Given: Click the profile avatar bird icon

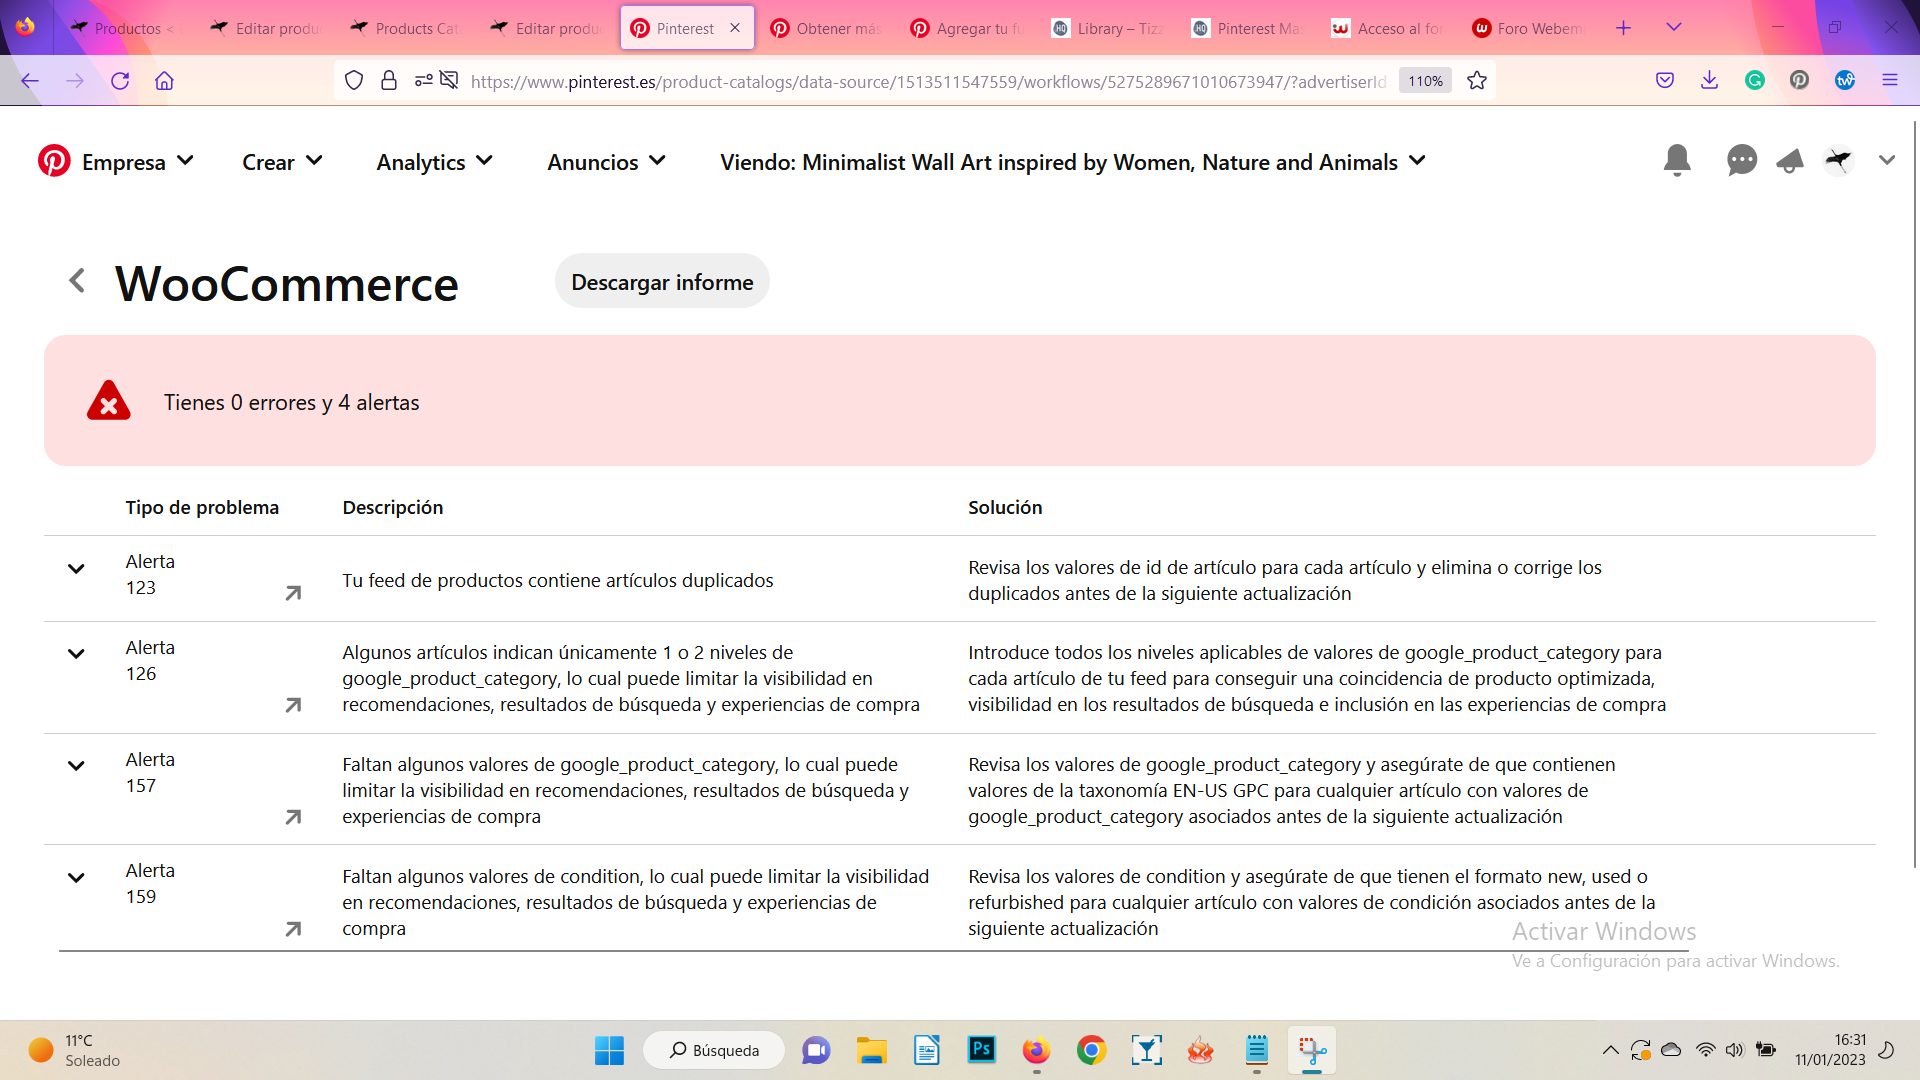Looking at the screenshot, I should (x=1838, y=160).
